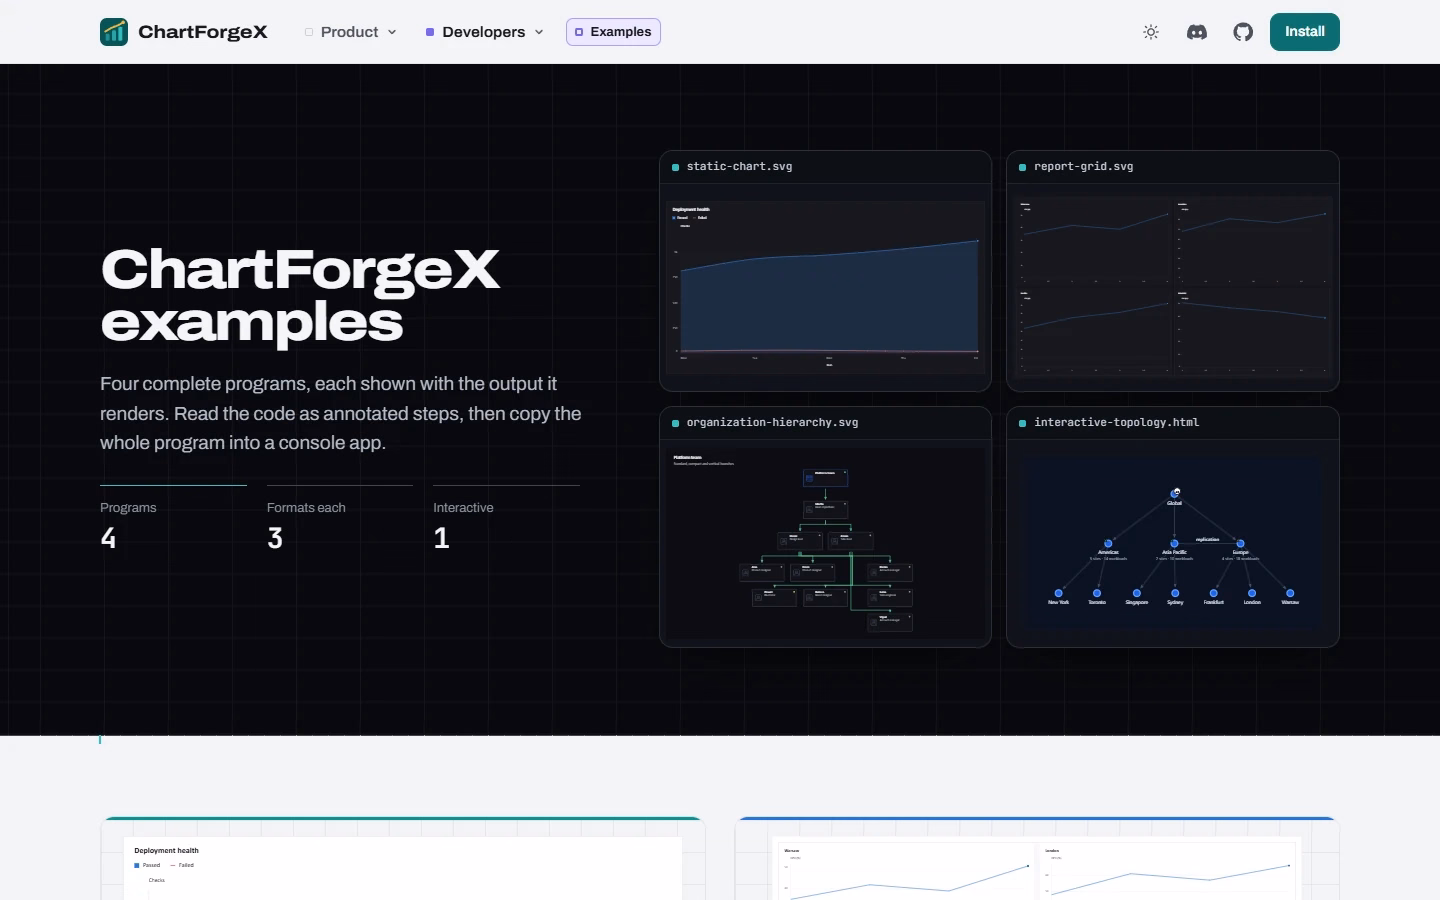Click the teal dot beside static-chart.svg
This screenshot has height=900, width=1440.
[676, 167]
